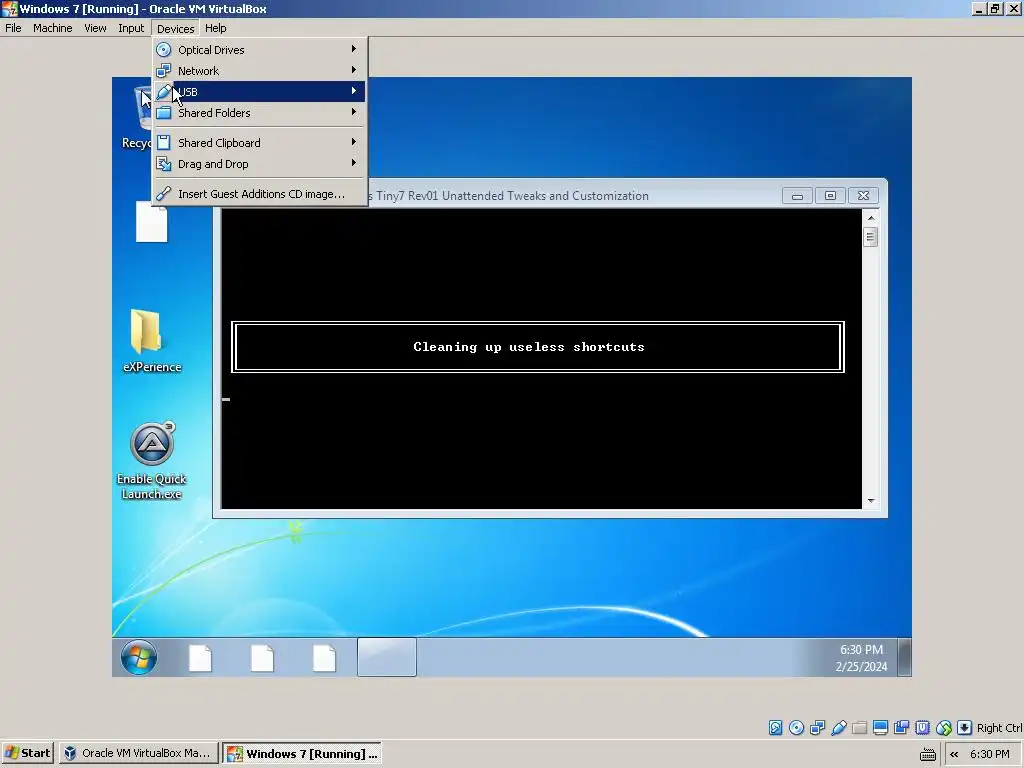Close the Devices menu
The height and width of the screenshot is (768, 1024).
(176, 28)
